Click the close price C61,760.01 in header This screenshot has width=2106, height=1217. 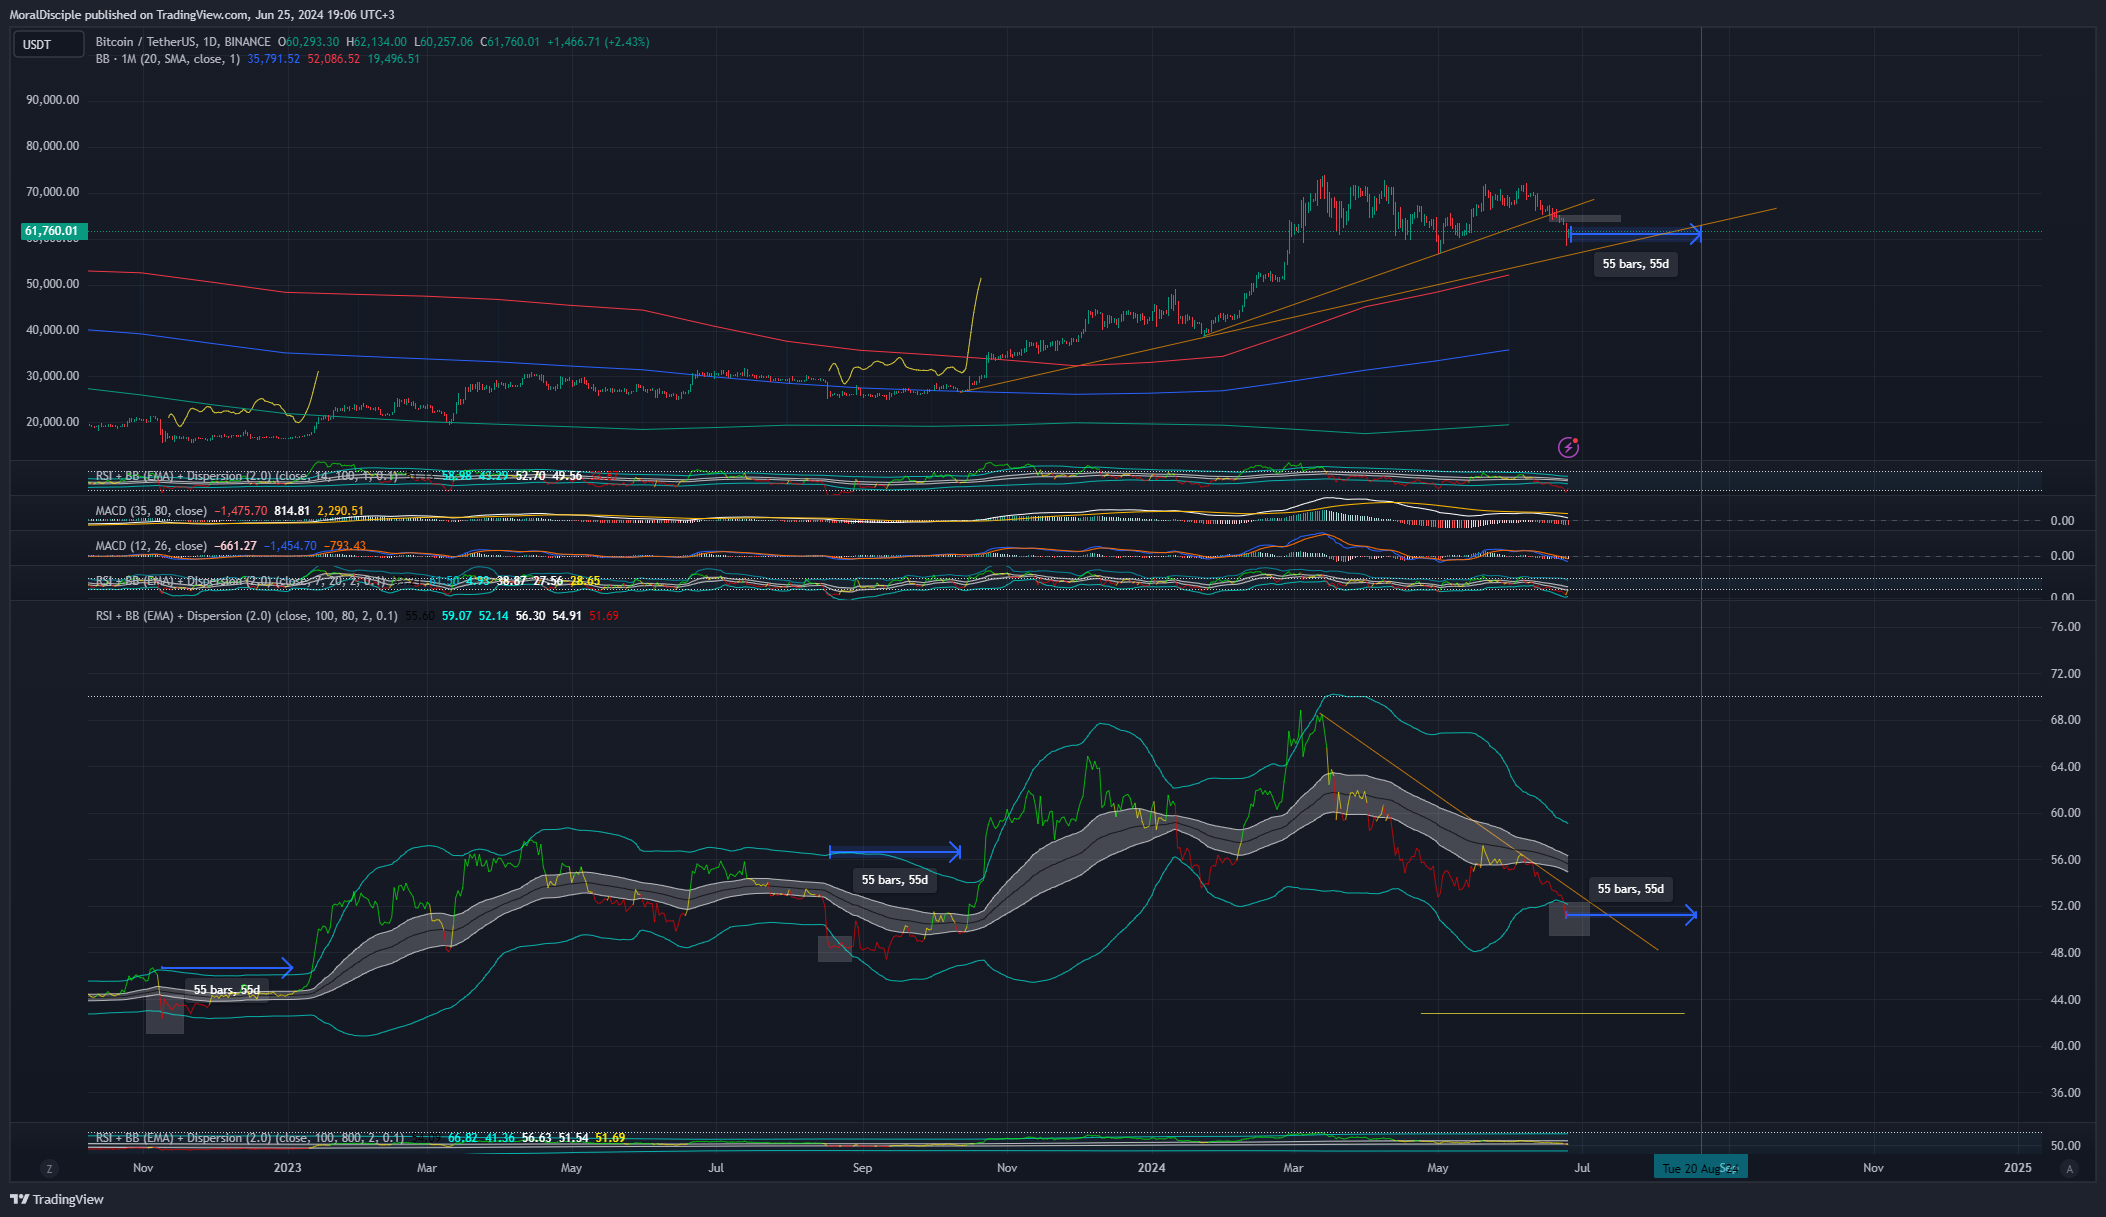(x=510, y=42)
